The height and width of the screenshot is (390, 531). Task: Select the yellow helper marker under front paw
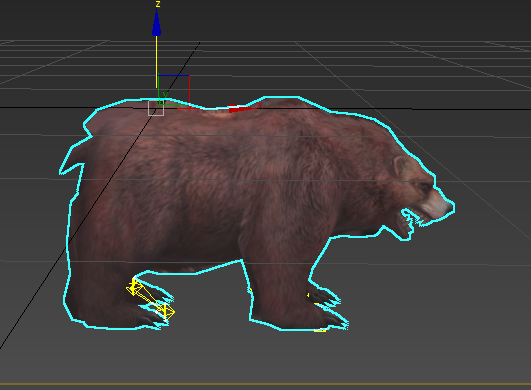(x=320, y=330)
